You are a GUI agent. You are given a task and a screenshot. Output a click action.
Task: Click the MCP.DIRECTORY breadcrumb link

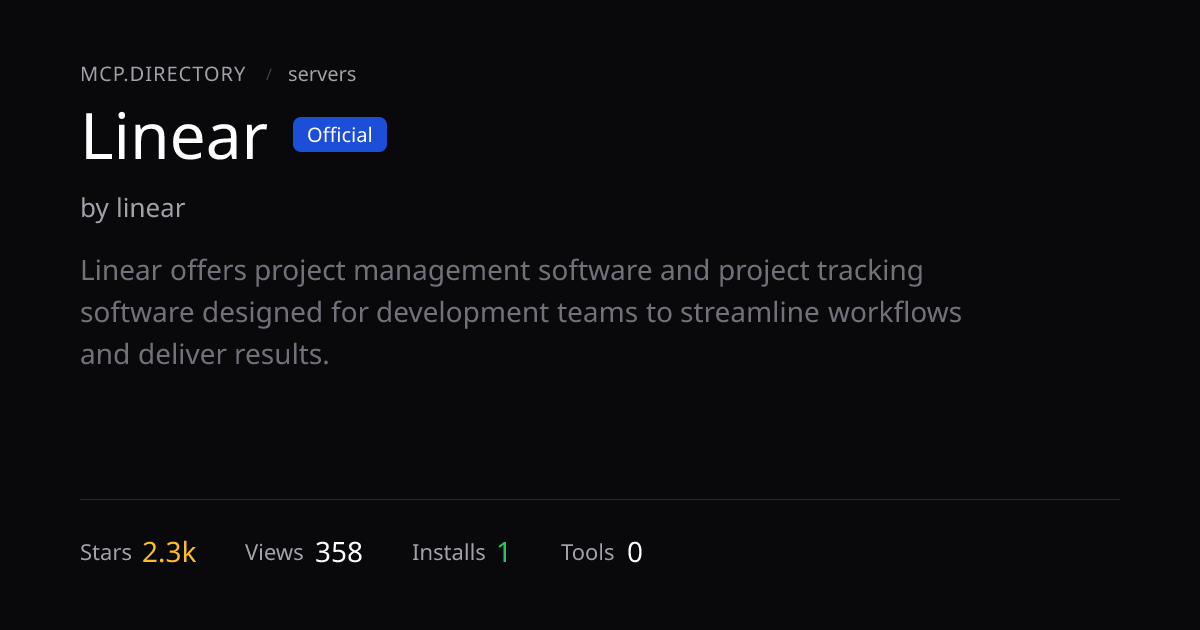pyautogui.click(x=163, y=74)
